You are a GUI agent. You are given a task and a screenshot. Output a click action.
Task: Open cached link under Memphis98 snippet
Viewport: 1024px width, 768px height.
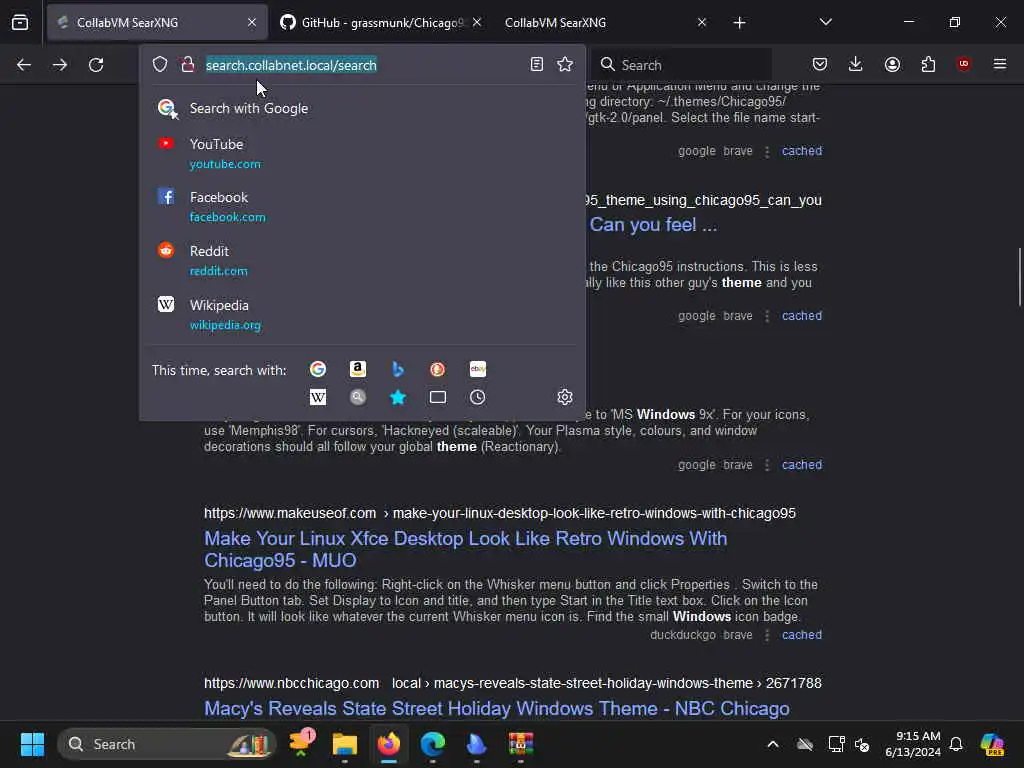[x=802, y=465]
